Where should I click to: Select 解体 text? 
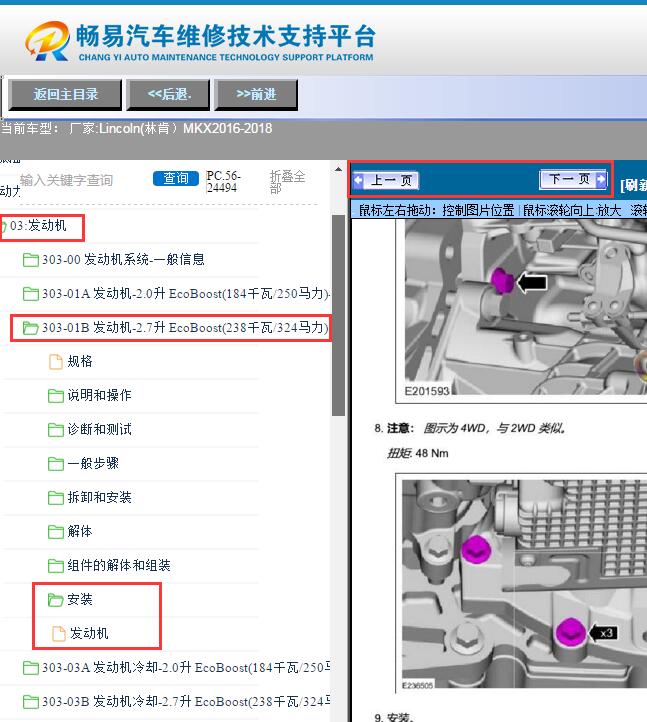pos(80,531)
